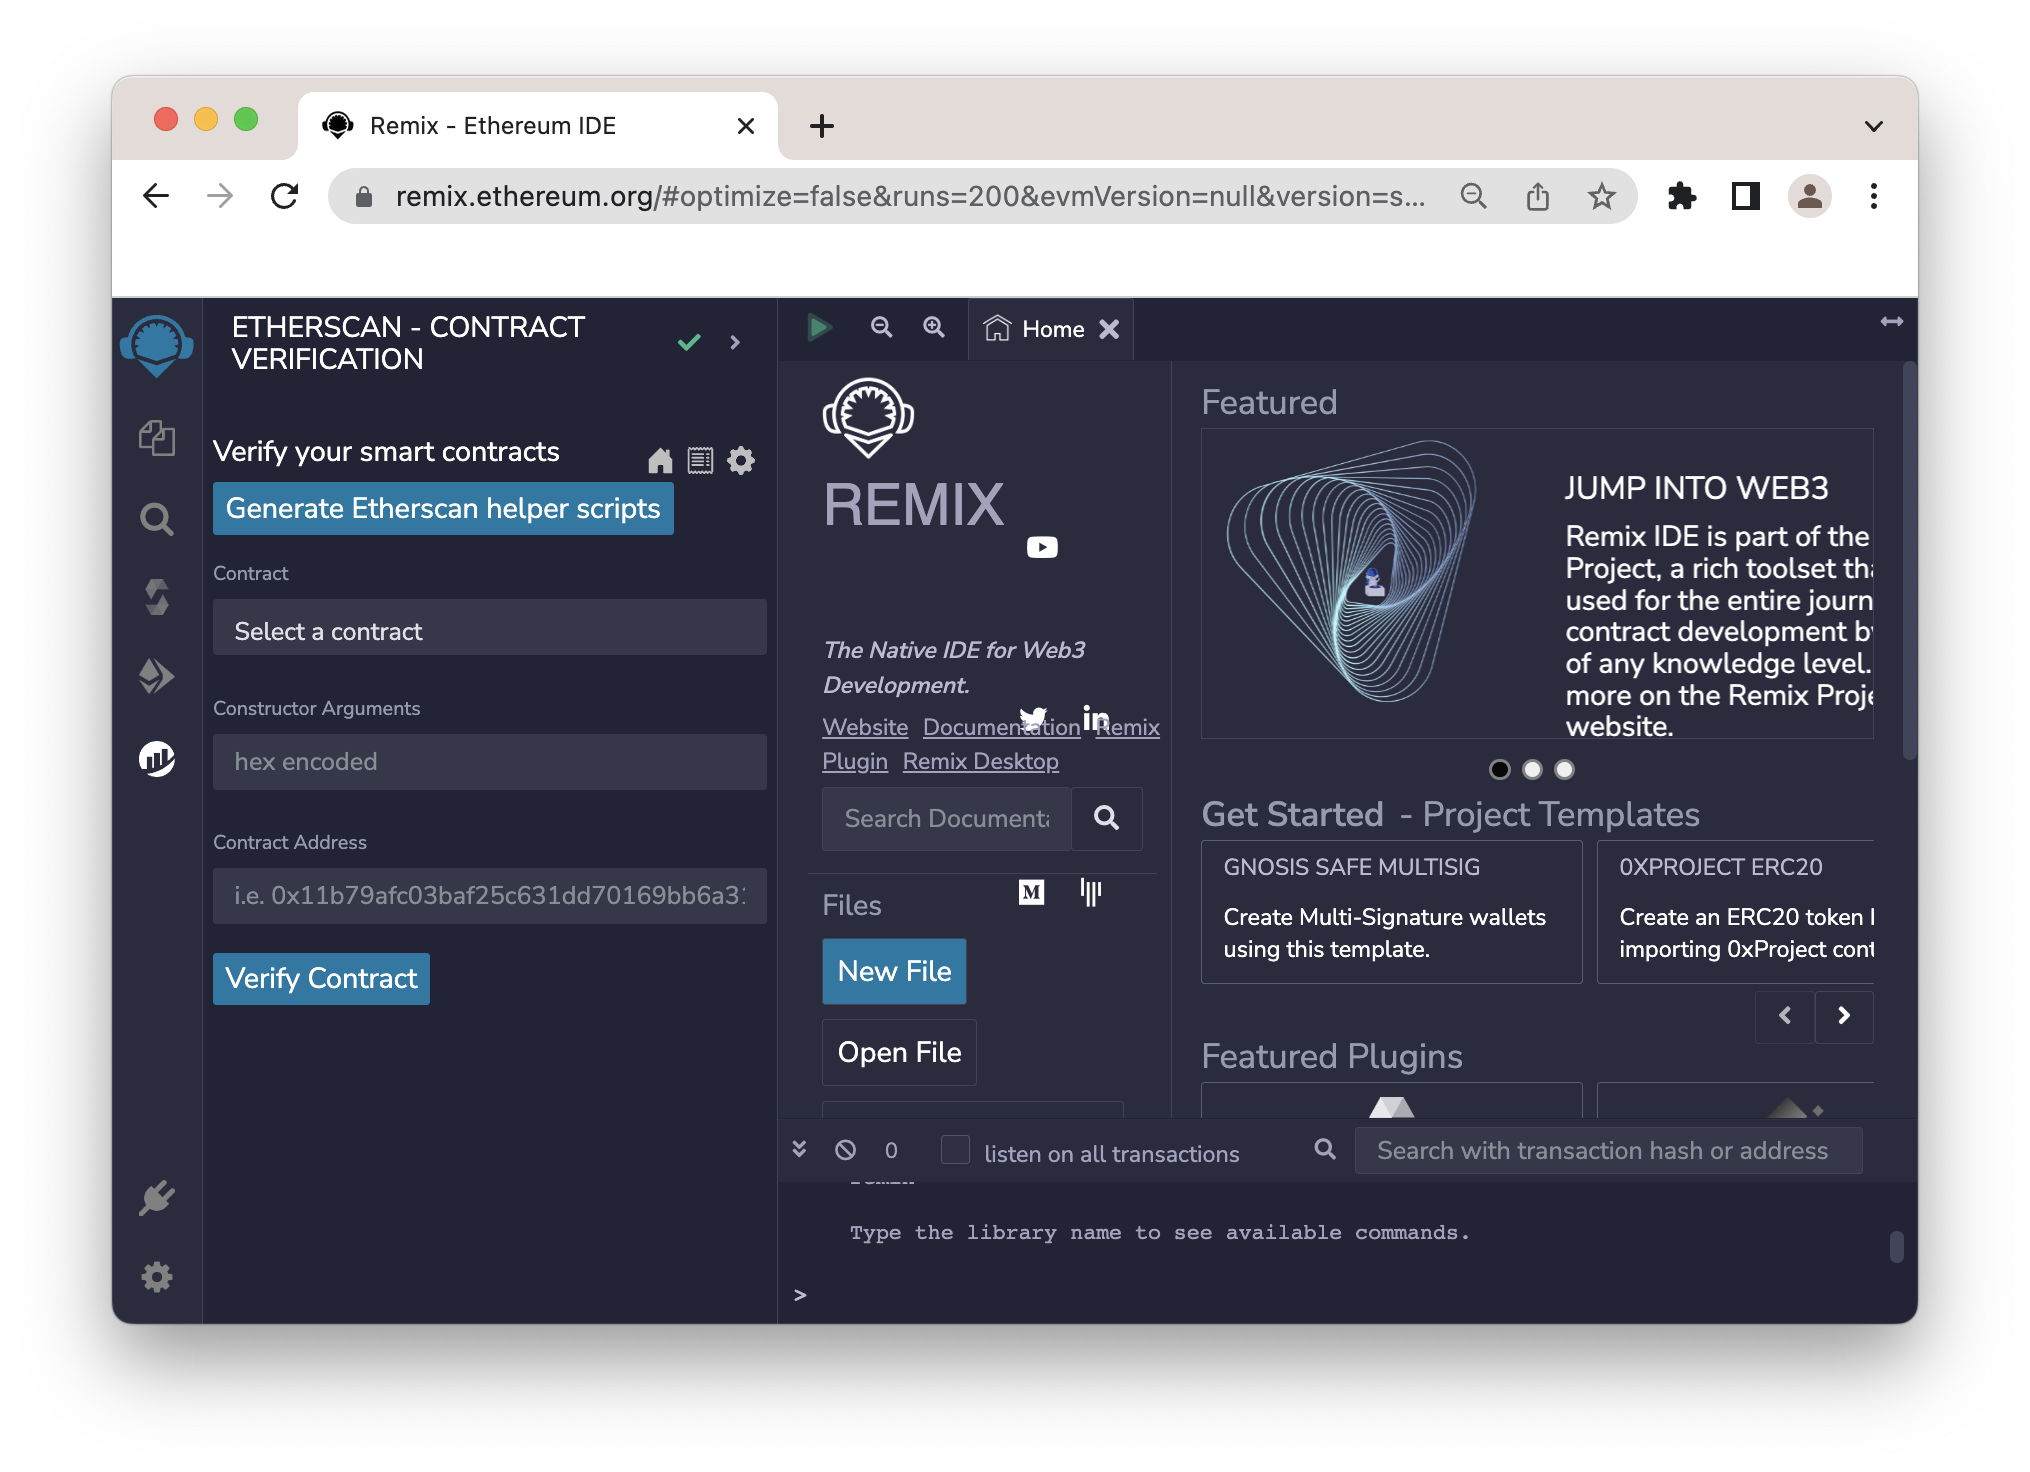Viewport: 2030px width, 1472px height.
Task: Click the Verify Contract button
Action: (320, 977)
